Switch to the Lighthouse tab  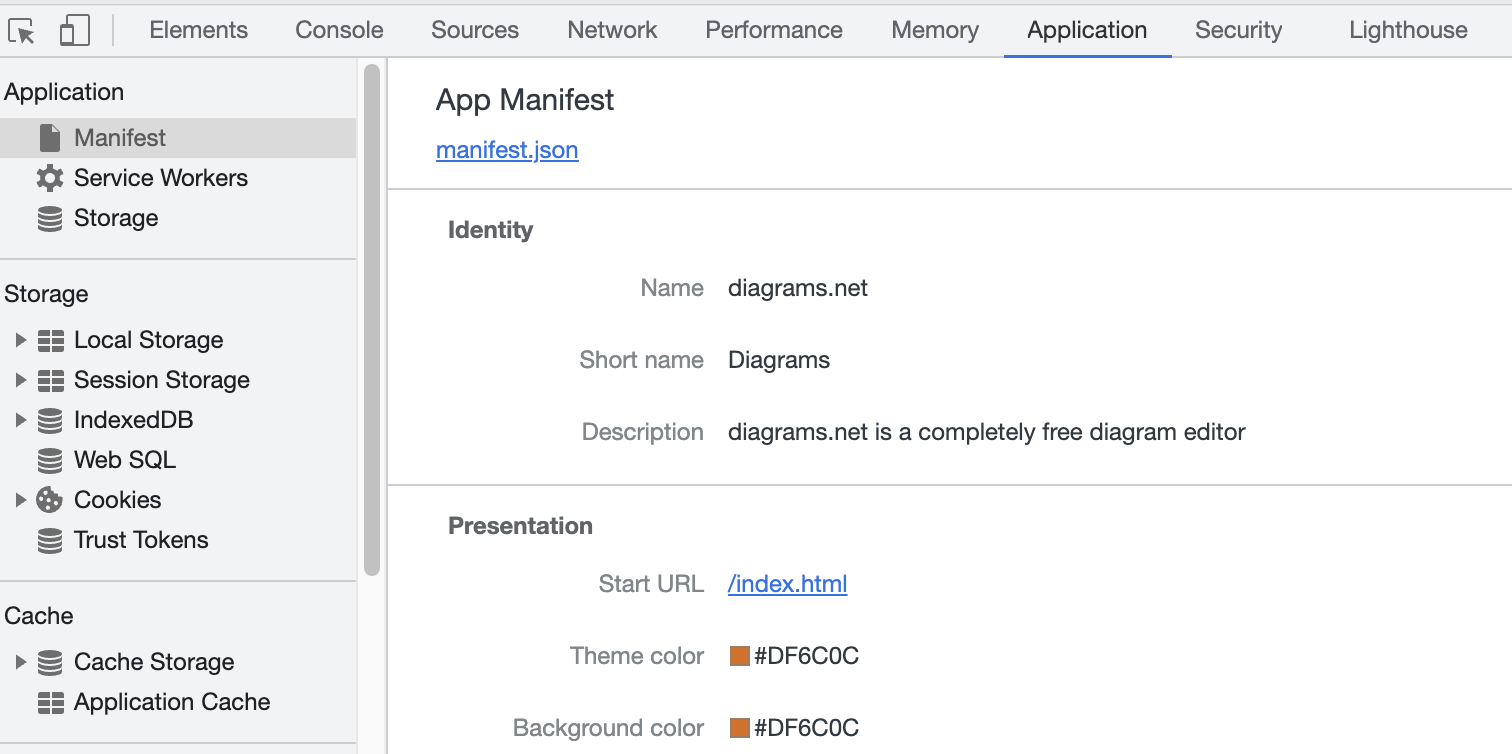click(x=1408, y=30)
